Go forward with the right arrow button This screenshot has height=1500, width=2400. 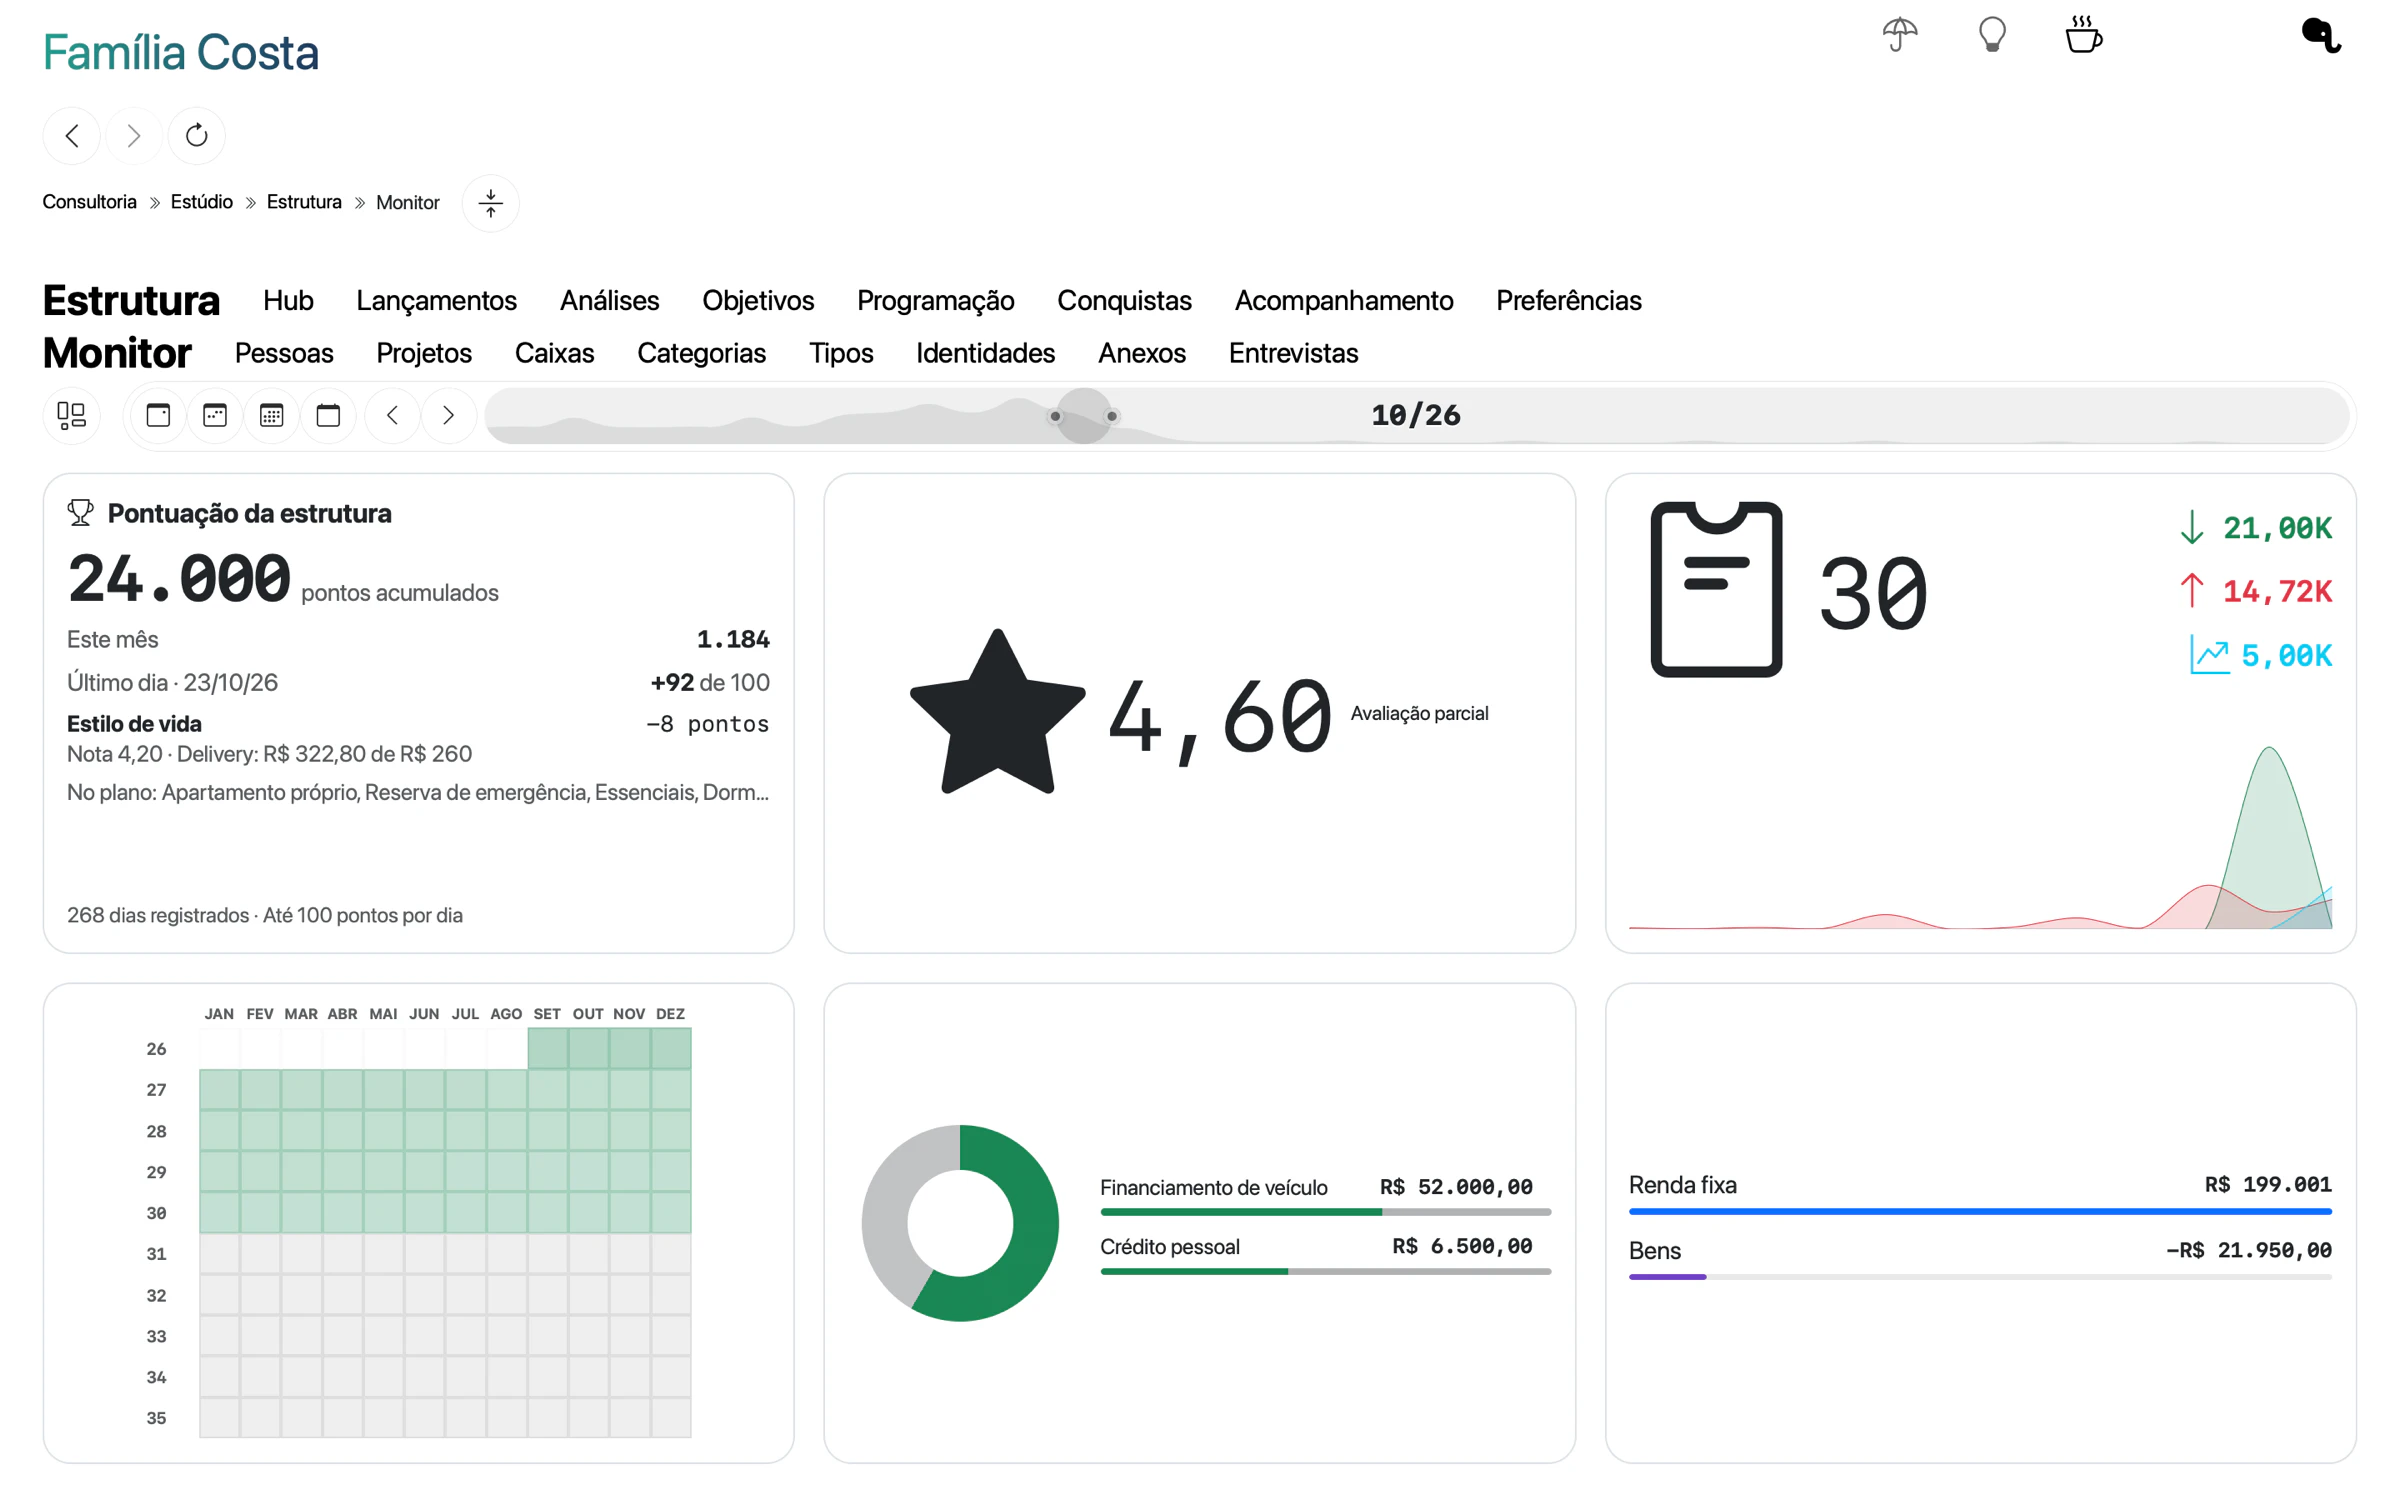coord(134,135)
